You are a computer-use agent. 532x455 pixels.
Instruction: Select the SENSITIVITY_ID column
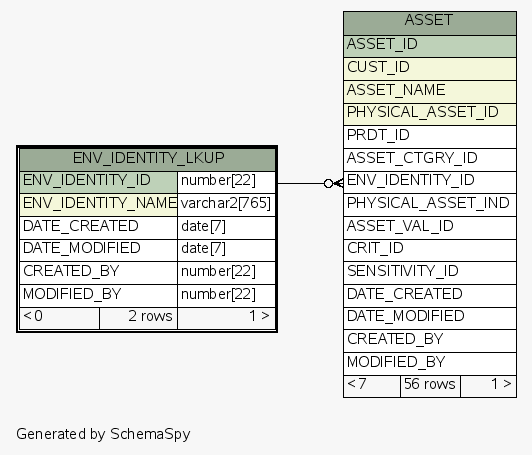pyautogui.click(x=430, y=273)
